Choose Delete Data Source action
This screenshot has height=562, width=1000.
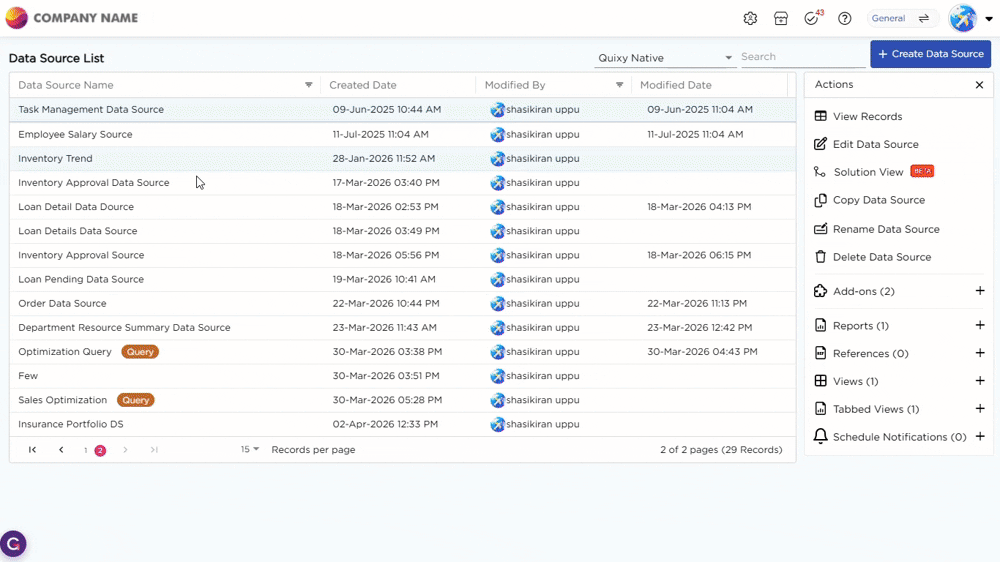881,257
